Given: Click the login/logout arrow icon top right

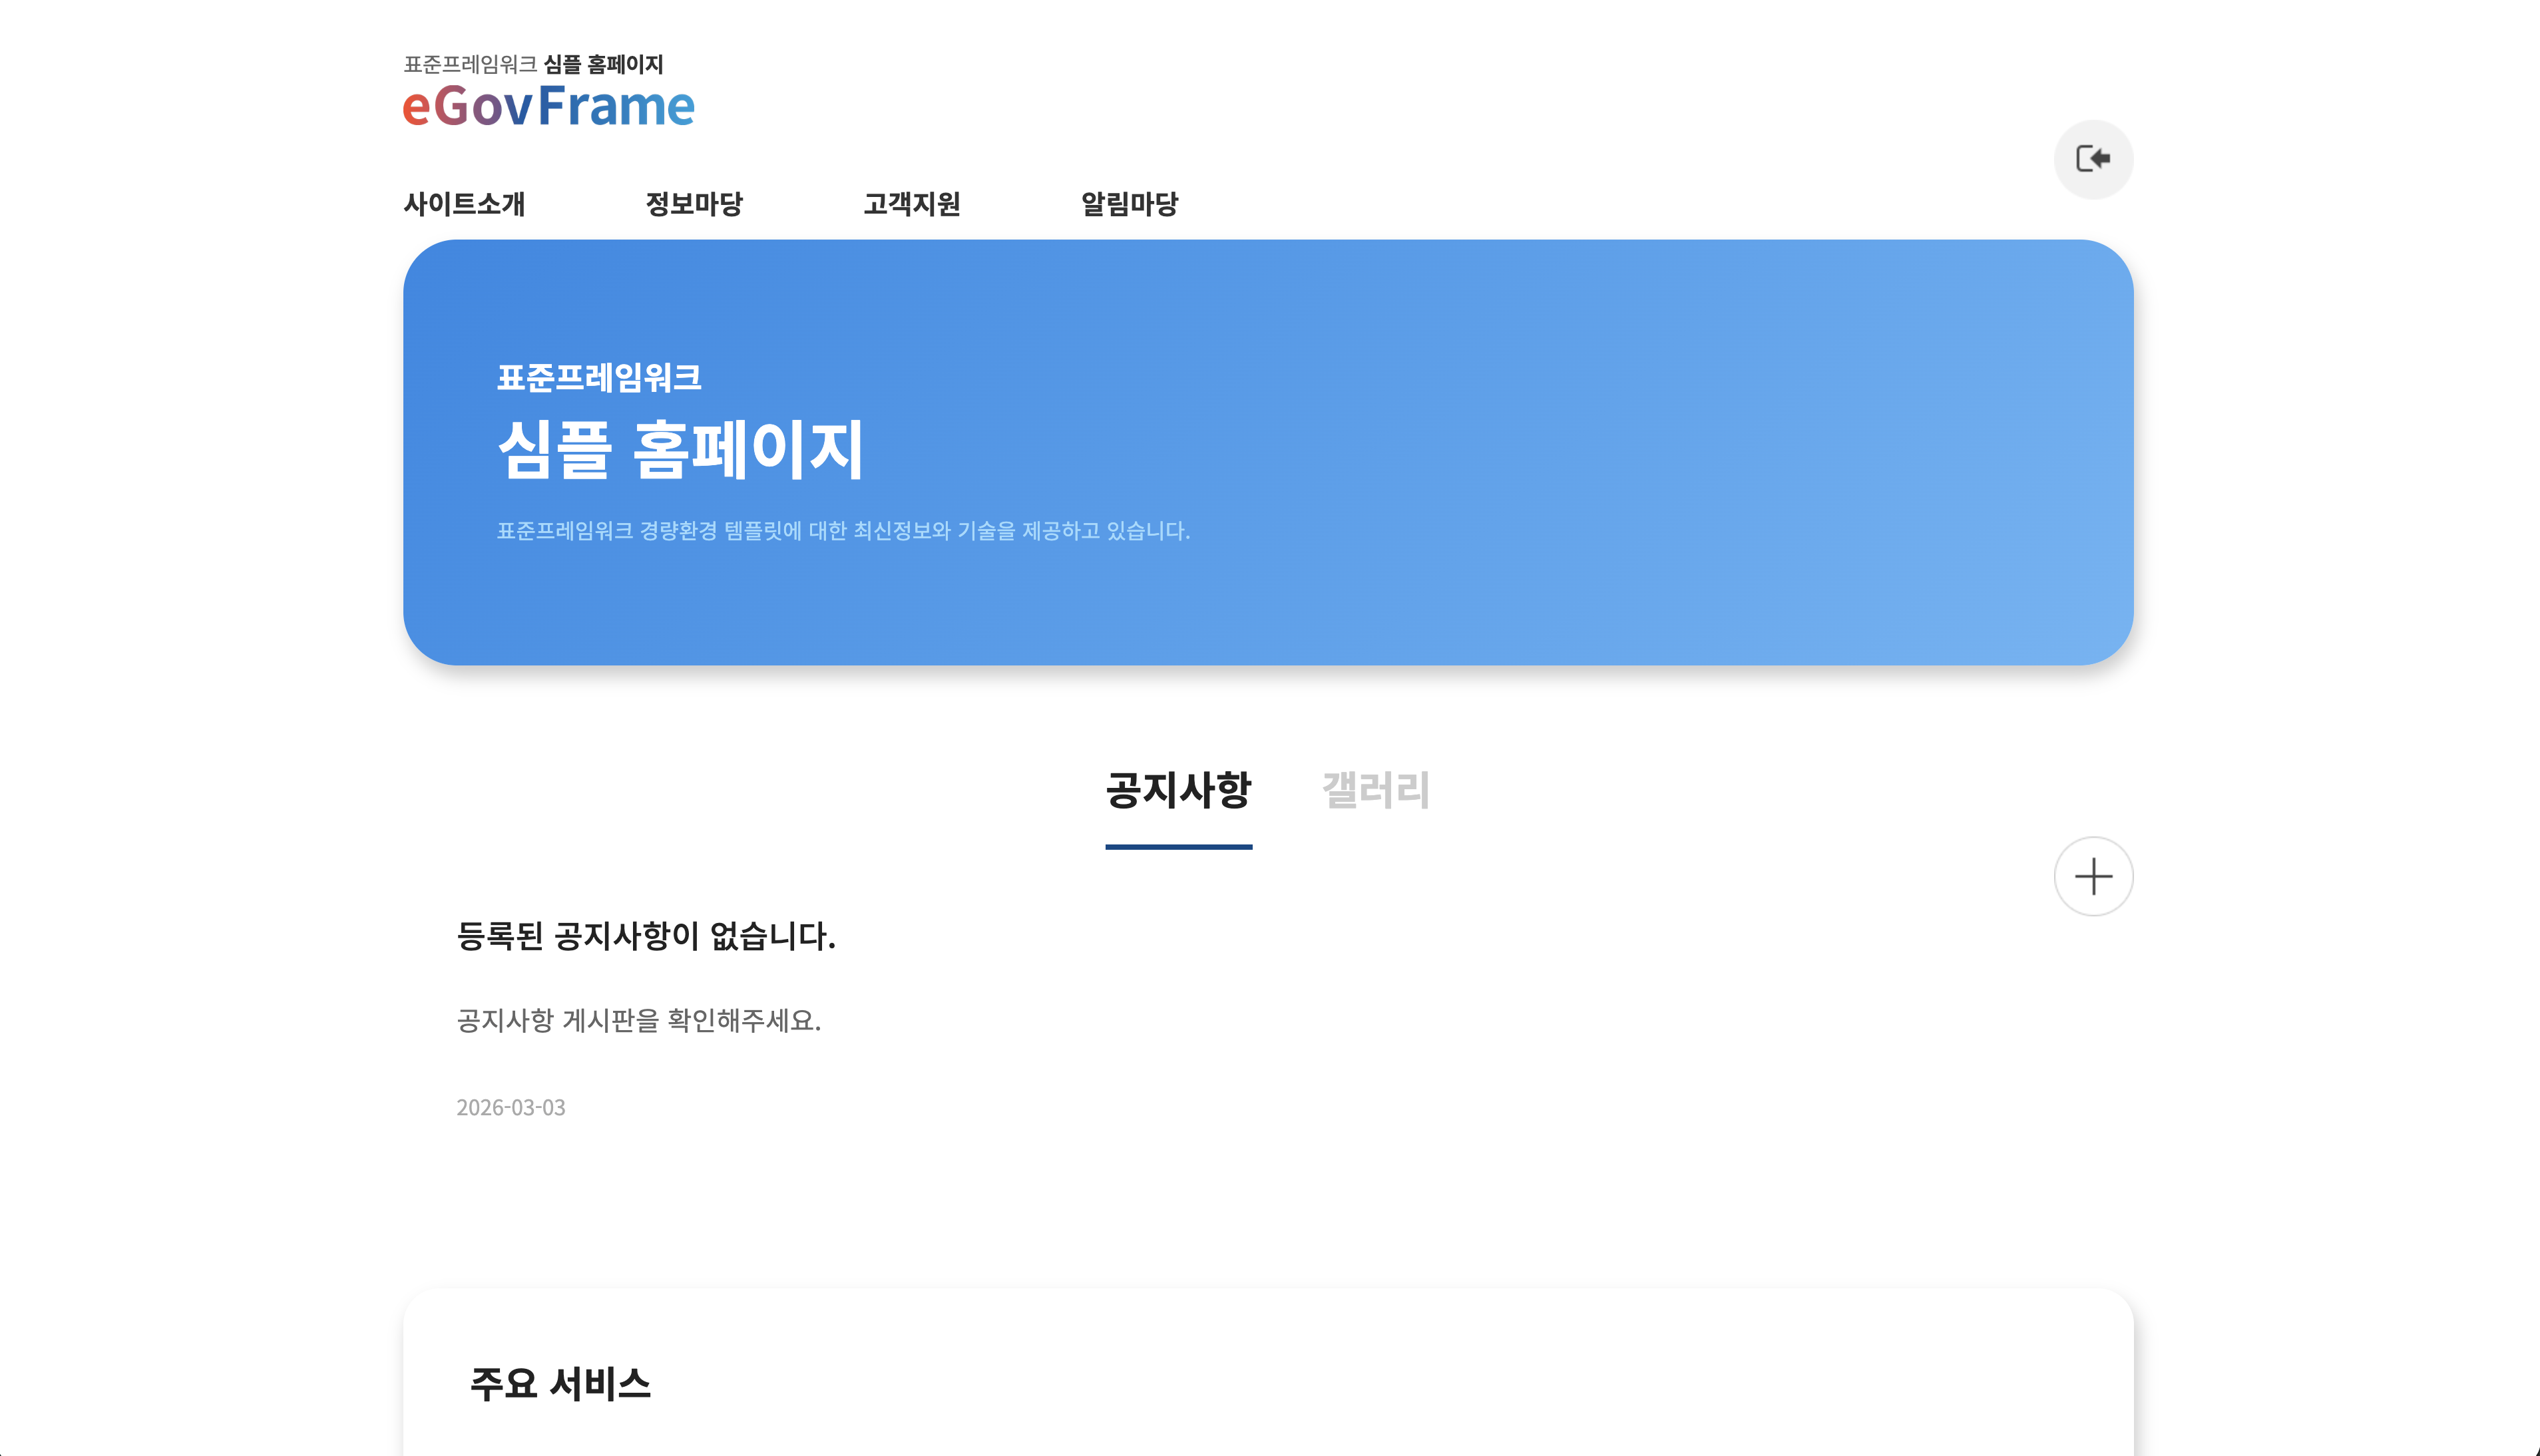Looking at the screenshot, I should (2093, 159).
